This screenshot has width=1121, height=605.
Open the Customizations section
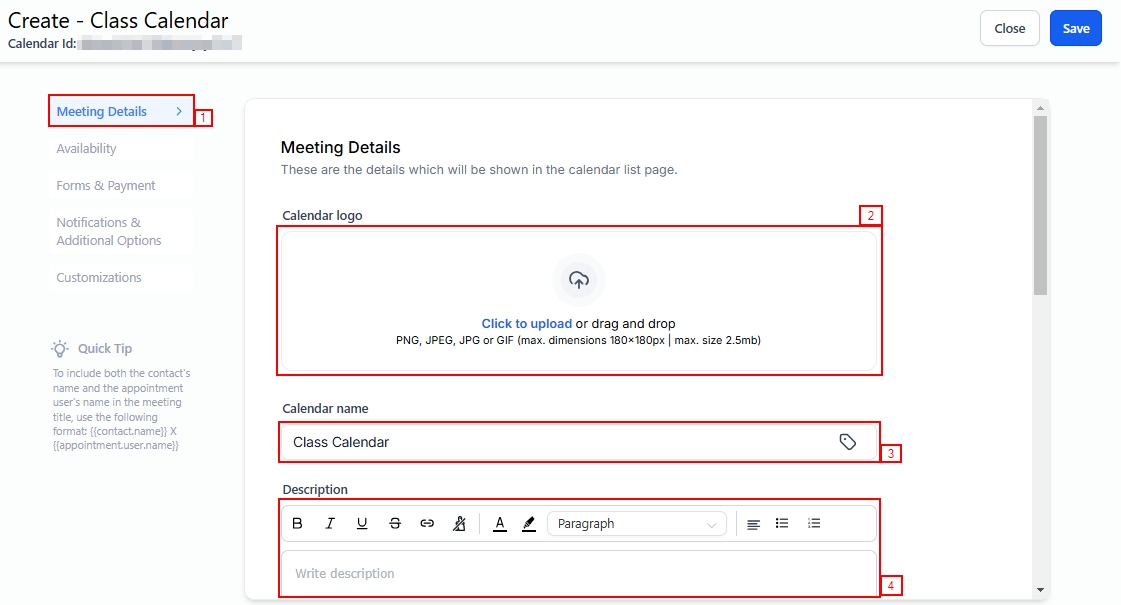click(x=99, y=278)
